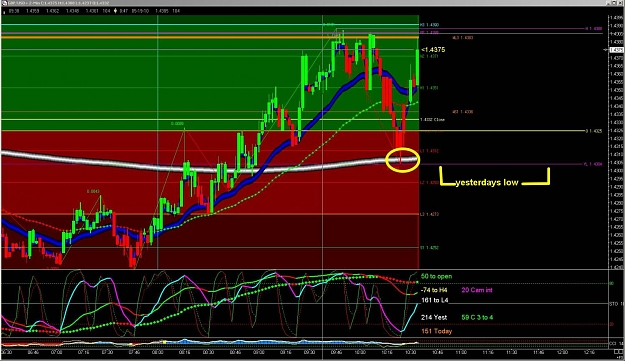The height and width of the screenshot is (361, 625).
Task: Click the 08:00 time axis label
Action: [x=158, y=353]
